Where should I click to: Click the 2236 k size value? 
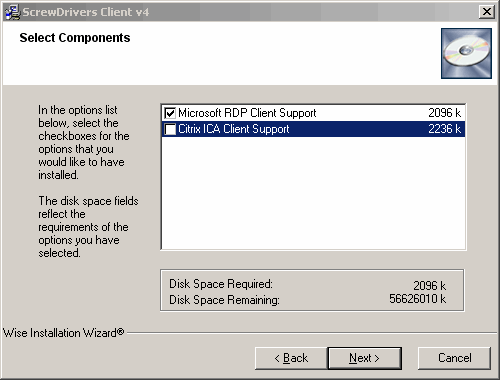click(x=445, y=129)
